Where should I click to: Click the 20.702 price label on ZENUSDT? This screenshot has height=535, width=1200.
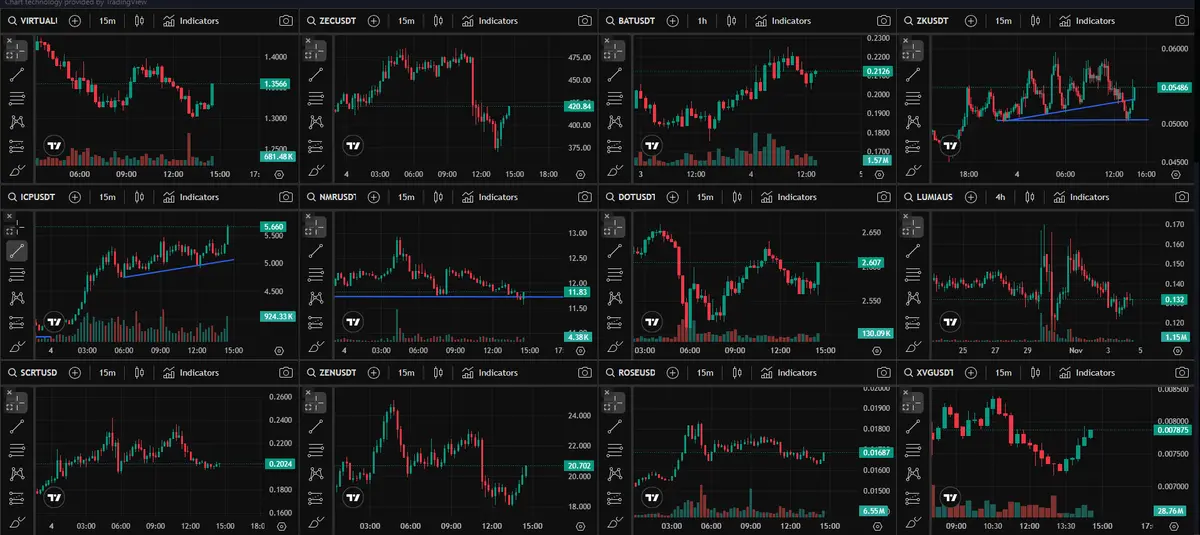(x=577, y=466)
